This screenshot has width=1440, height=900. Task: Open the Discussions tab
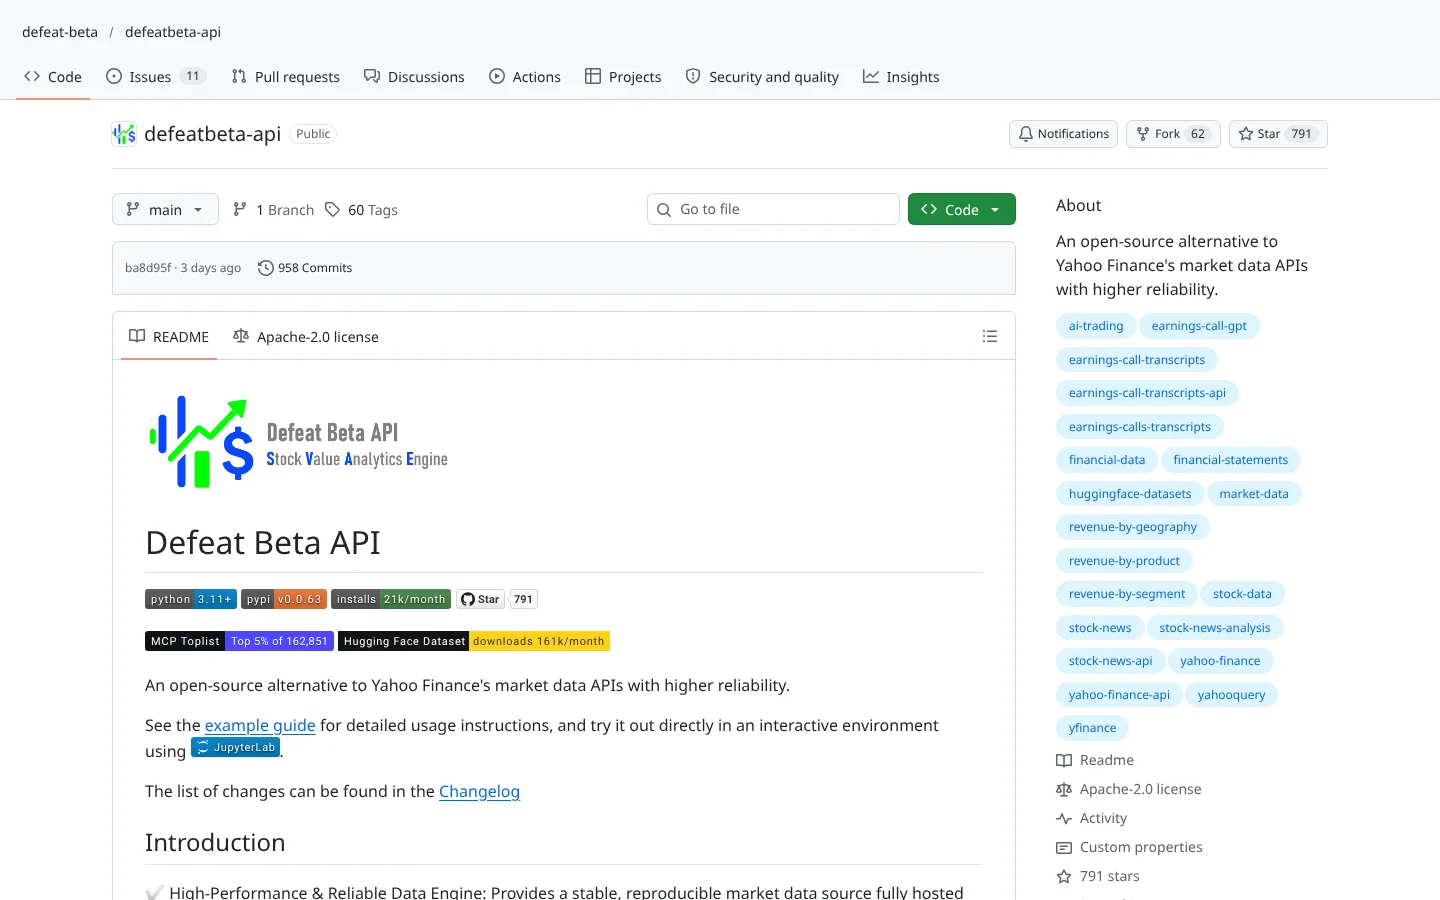414,77
